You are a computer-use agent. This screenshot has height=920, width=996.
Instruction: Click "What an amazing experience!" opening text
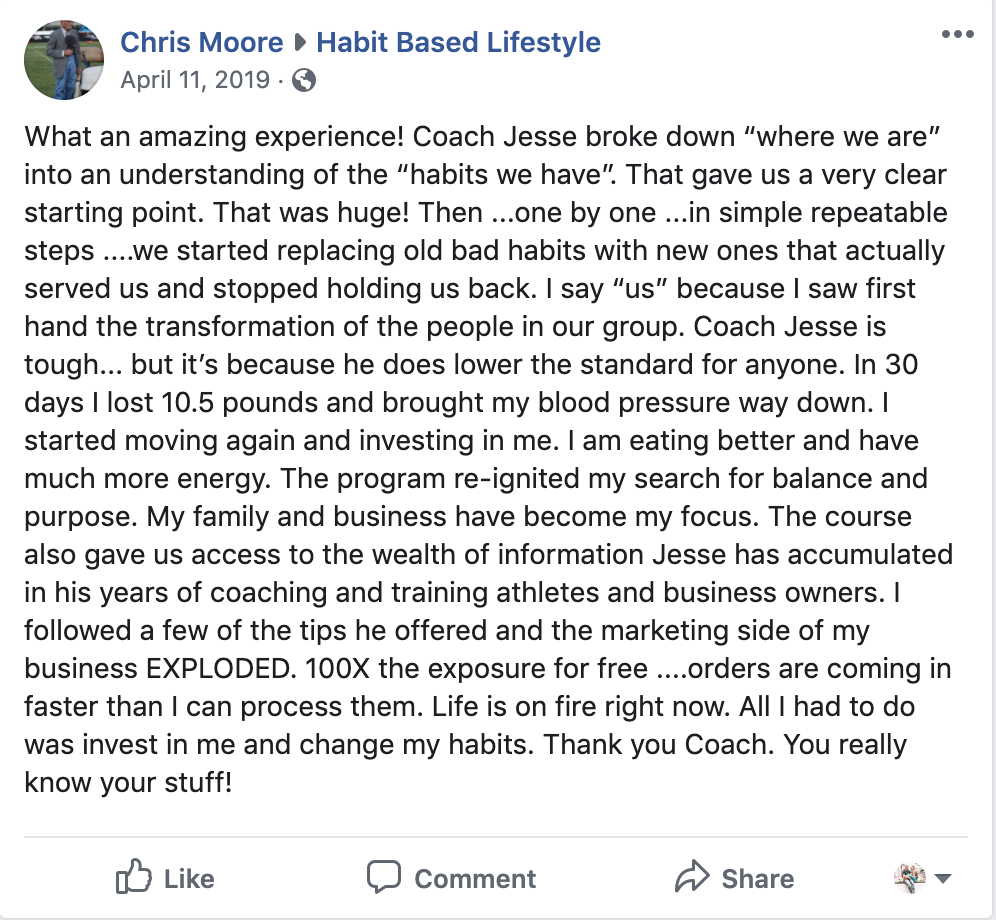pos(214,137)
